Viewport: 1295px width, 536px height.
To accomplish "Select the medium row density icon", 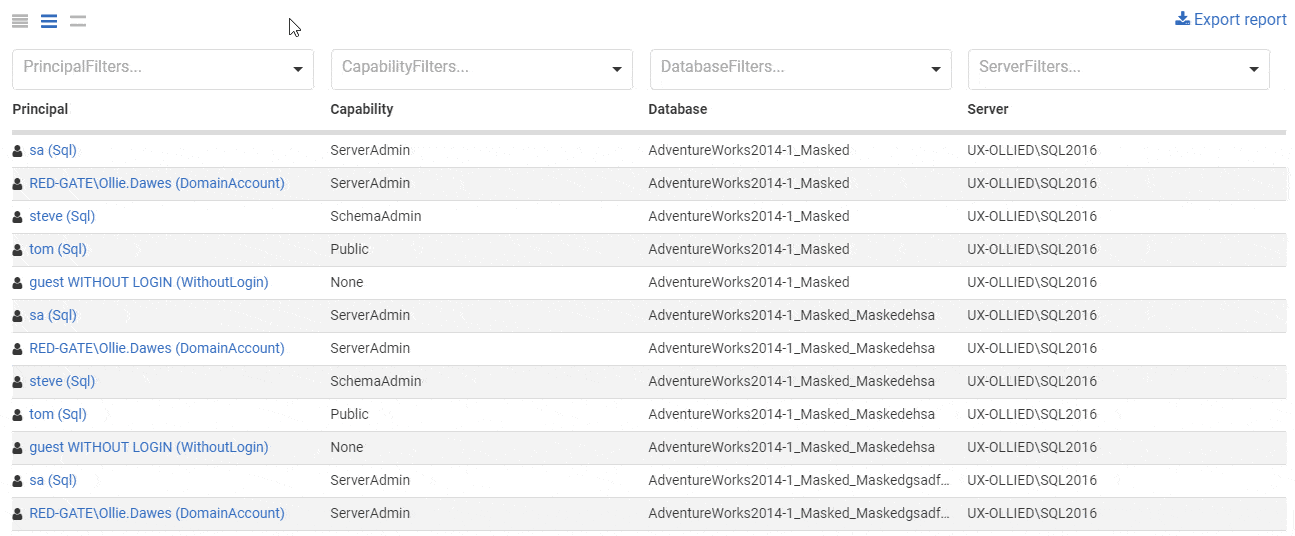I will coord(49,21).
